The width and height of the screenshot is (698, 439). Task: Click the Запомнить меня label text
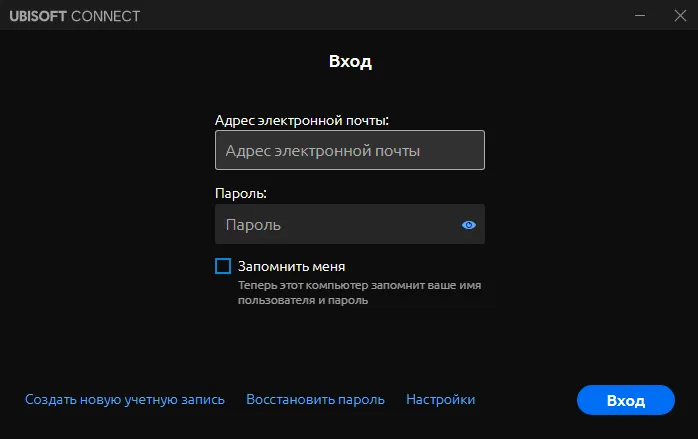(292, 266)
